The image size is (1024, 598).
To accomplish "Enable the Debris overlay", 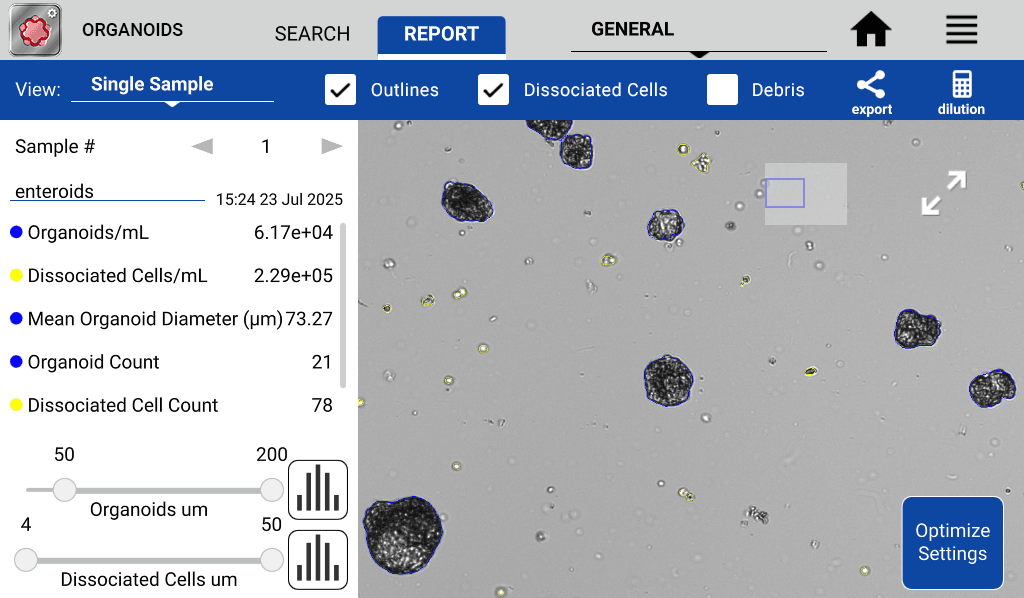I will (x=722, y=89).
